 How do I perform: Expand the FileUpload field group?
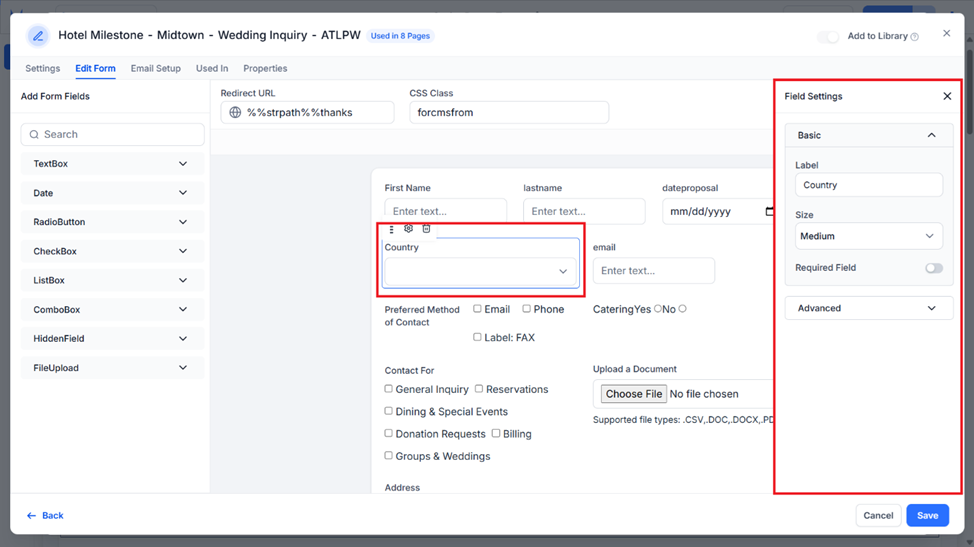pyautogui.click(x=112, y=368)
